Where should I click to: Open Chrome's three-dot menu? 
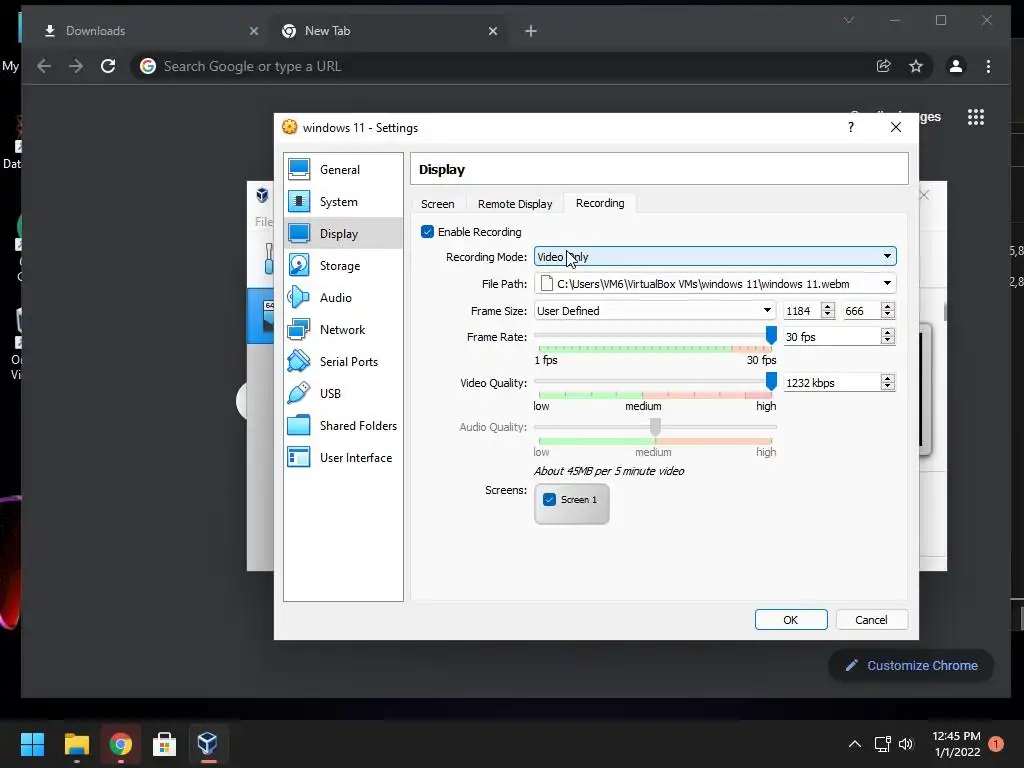click(988, 66)
